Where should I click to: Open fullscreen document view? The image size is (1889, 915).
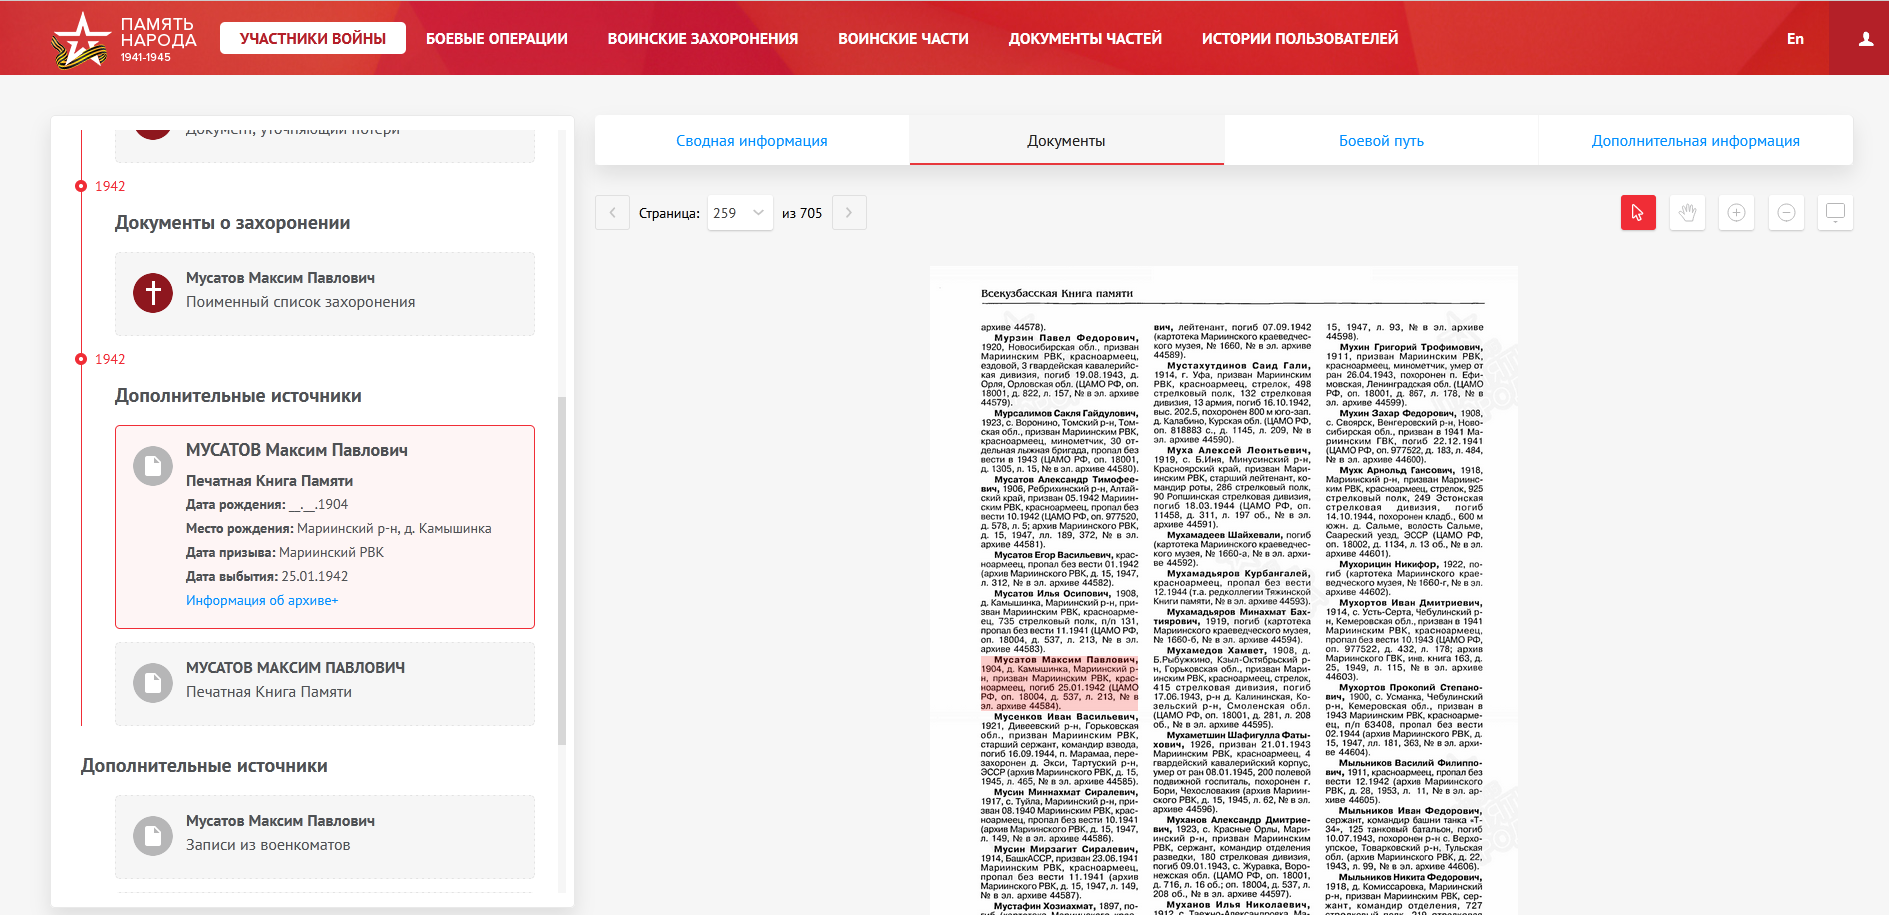tap(1835, 212)
